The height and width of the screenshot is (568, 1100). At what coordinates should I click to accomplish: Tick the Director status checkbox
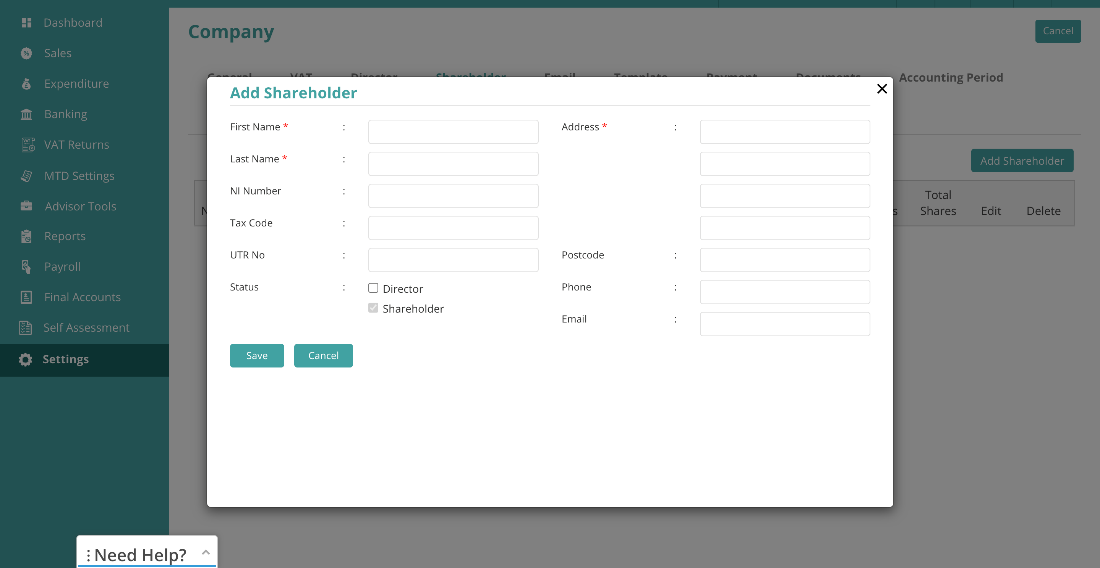coord(373,288)
